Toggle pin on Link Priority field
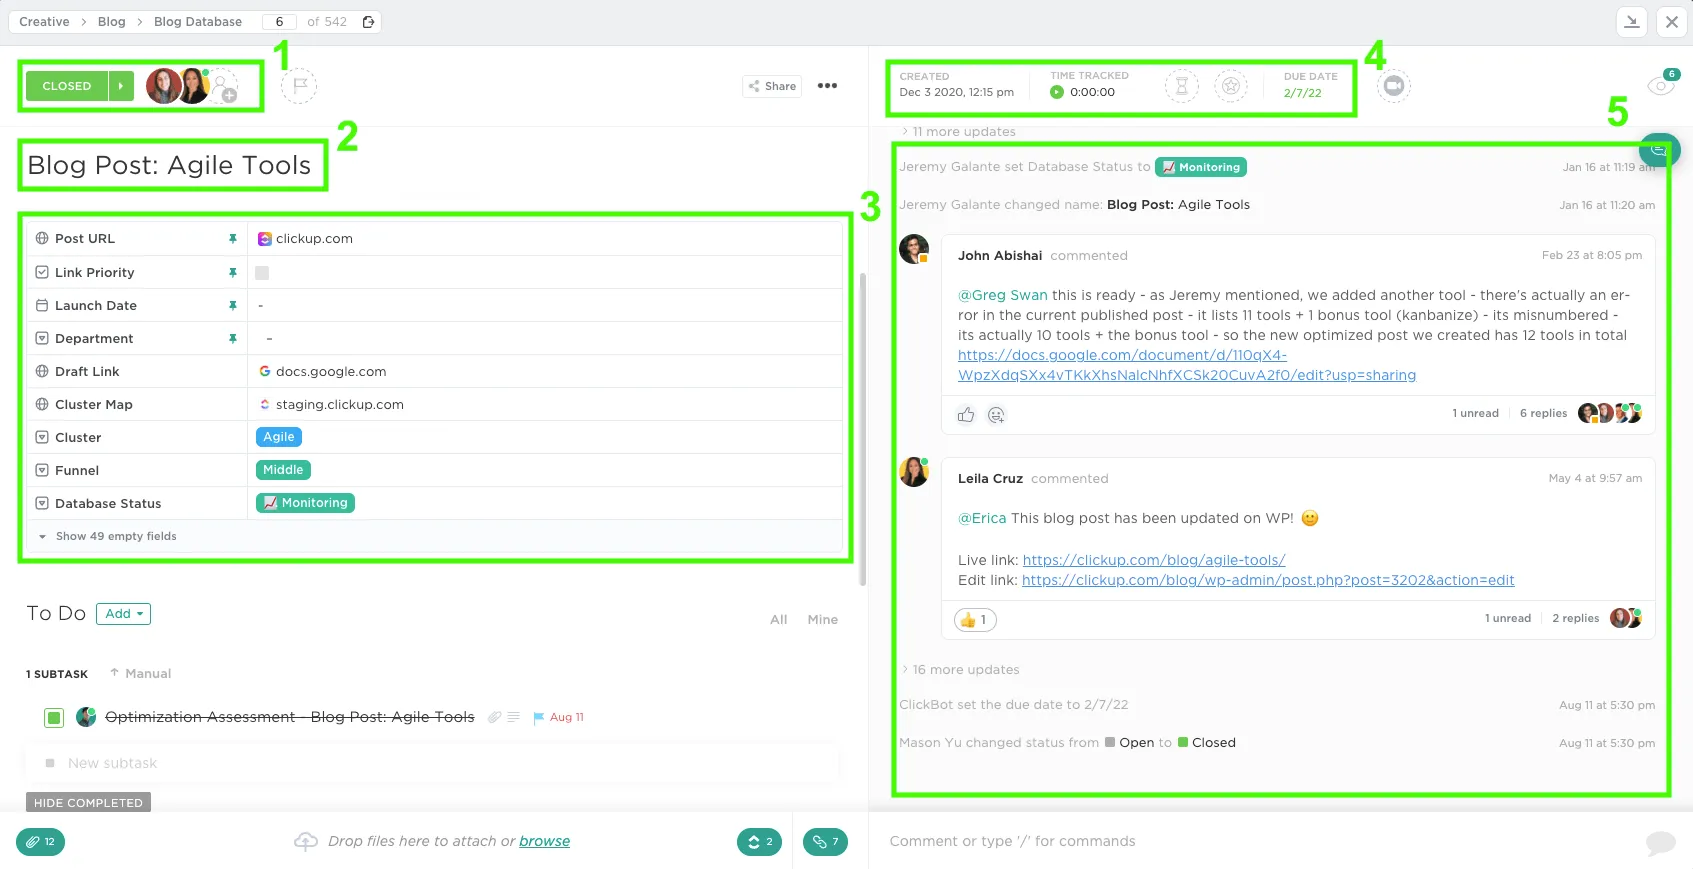Image resolution: width=1693 pixels, height=869 pixels. click(x=233, y=273)
